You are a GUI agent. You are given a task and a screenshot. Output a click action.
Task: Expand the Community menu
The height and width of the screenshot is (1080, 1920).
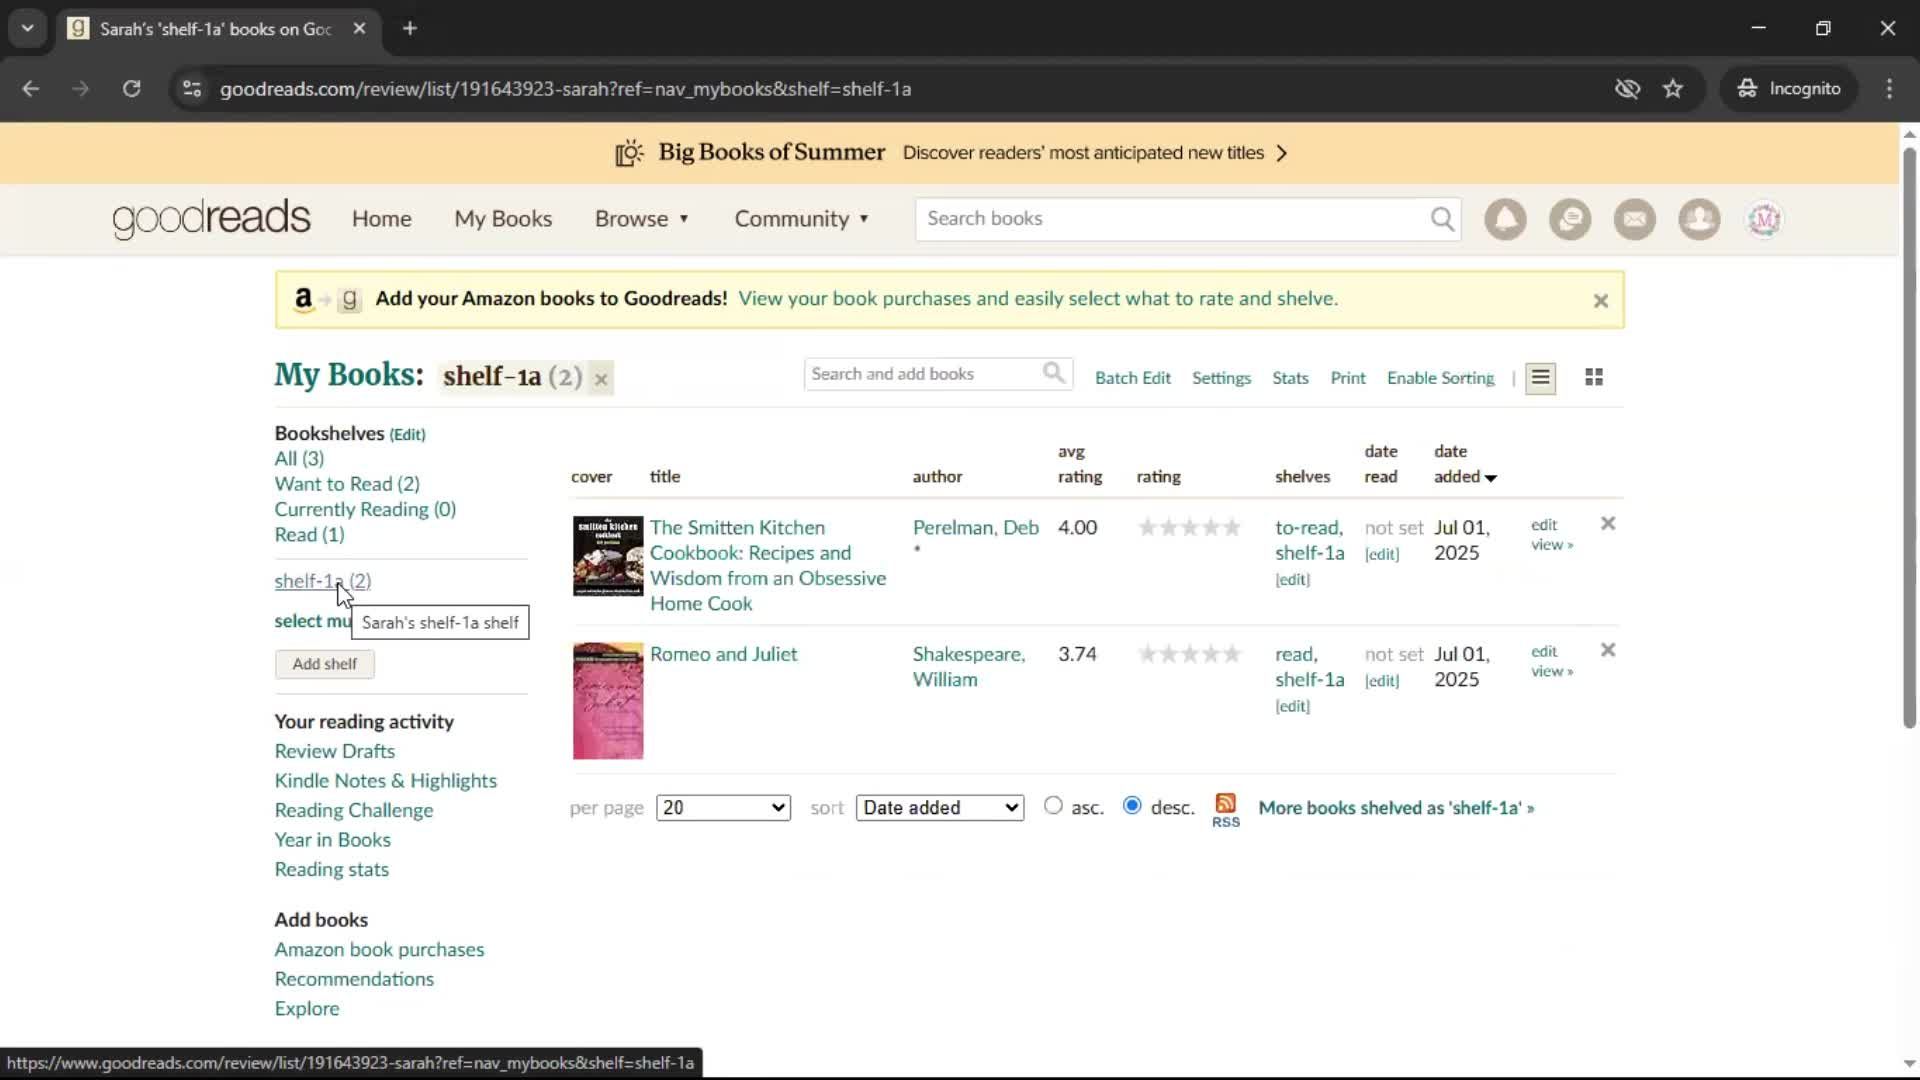tap(801, 219)
